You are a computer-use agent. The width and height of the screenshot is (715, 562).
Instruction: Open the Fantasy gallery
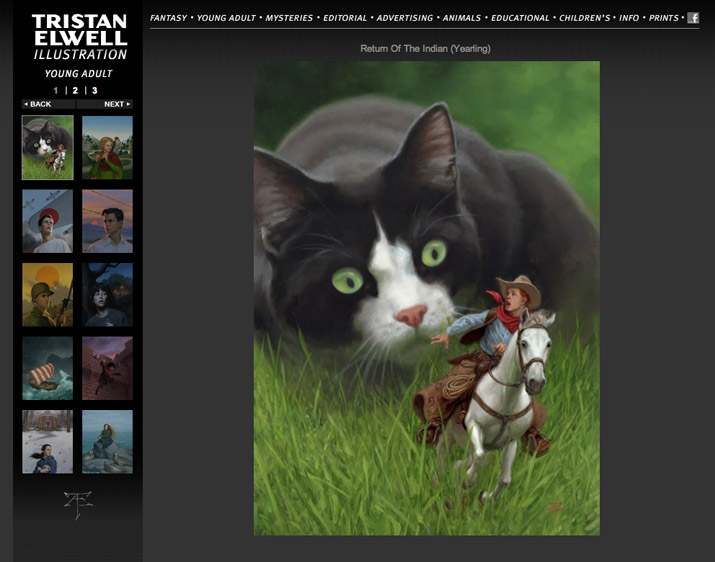[x=168, y=18]
